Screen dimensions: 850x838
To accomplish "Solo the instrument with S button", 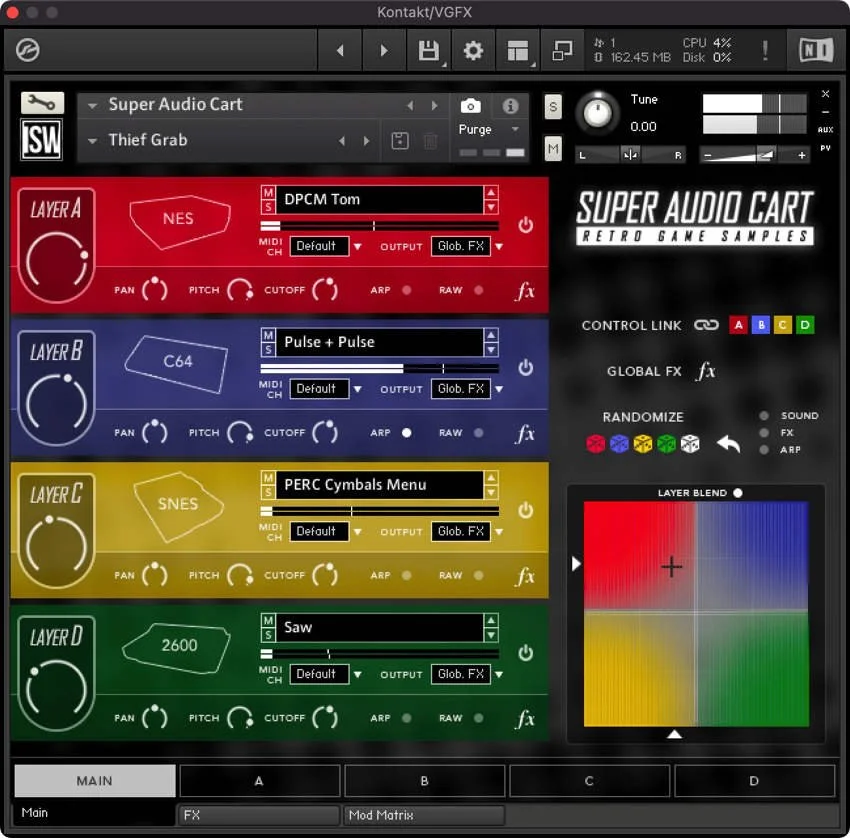I will pyautogui.click(x=552, y=106).
